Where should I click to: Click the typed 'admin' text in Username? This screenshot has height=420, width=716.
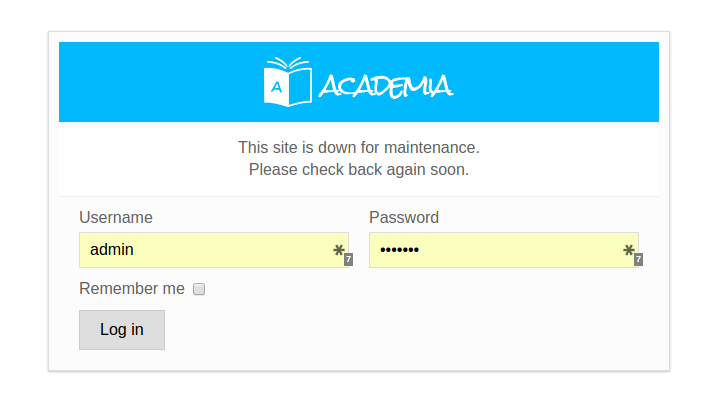[x=112, y=250]
